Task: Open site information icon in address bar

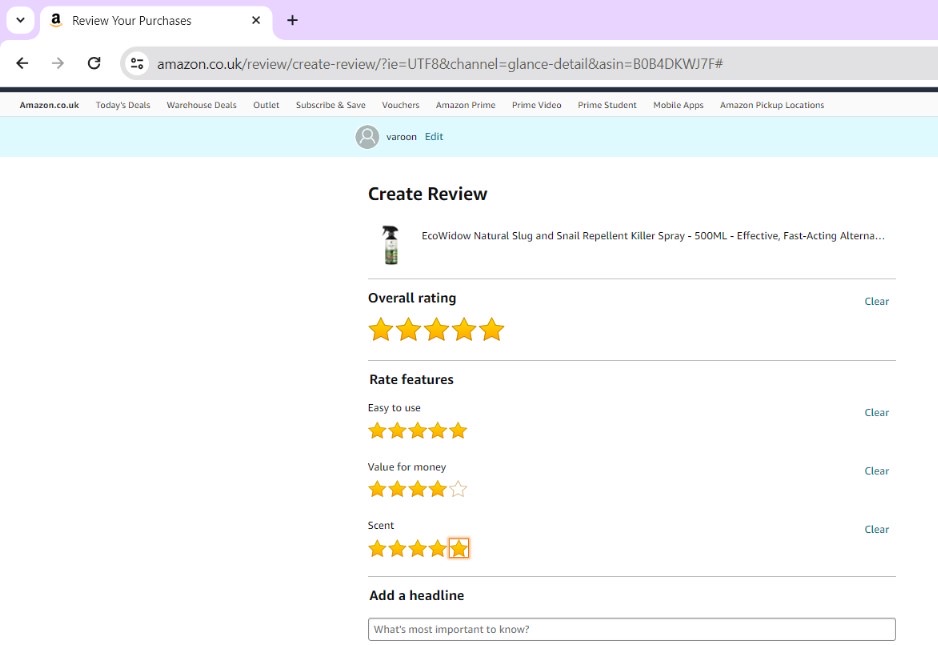Action: point(137,63)
